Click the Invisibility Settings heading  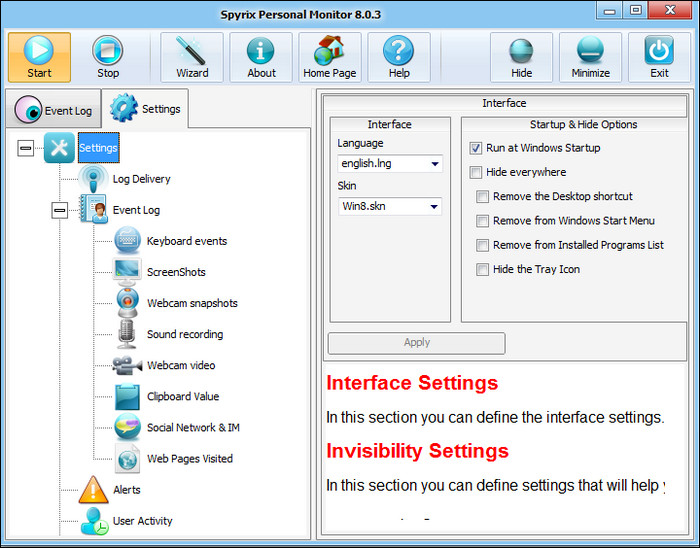[417, 451]
